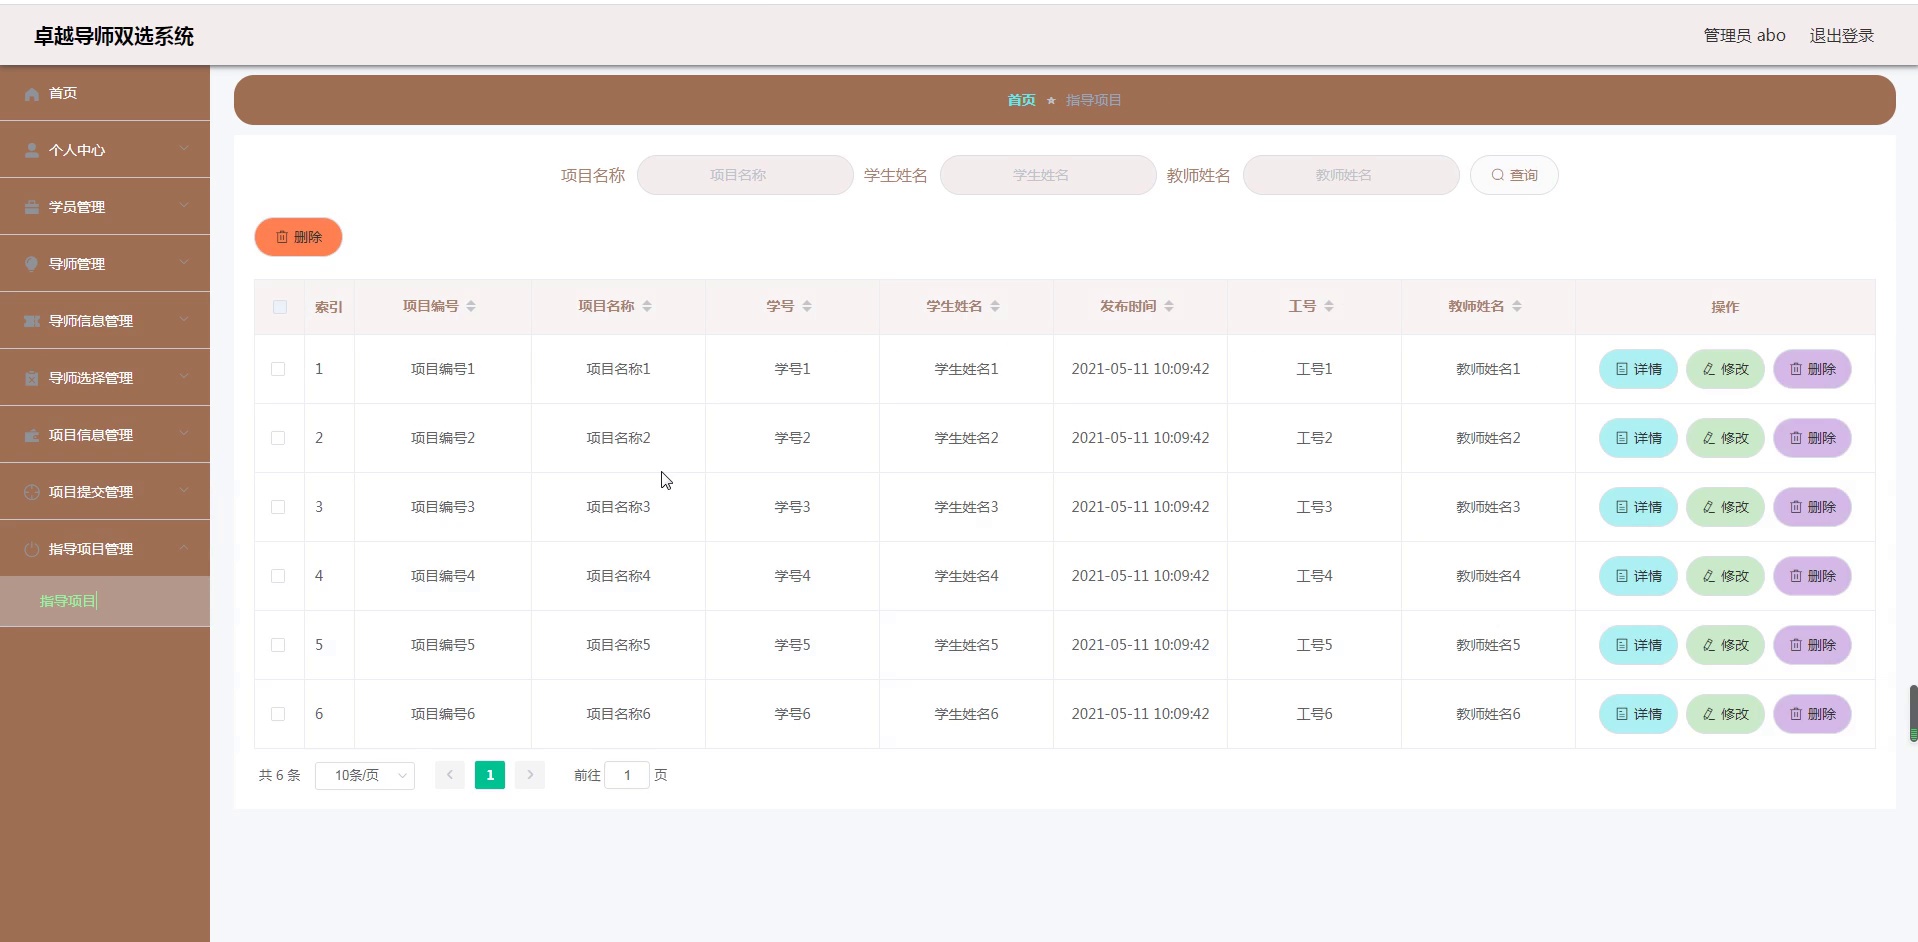The height and width of the screenshot is (942, 1918).
Task: Click 删除 for row 项目编号6
Action: [1812, 714]
